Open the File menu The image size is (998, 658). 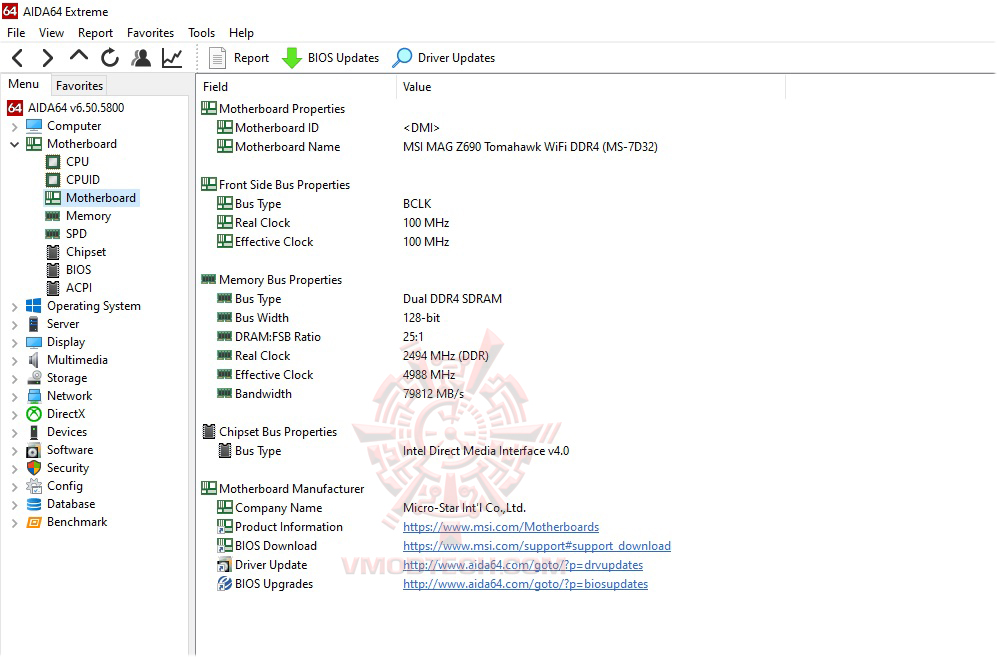tap(16, 32)
